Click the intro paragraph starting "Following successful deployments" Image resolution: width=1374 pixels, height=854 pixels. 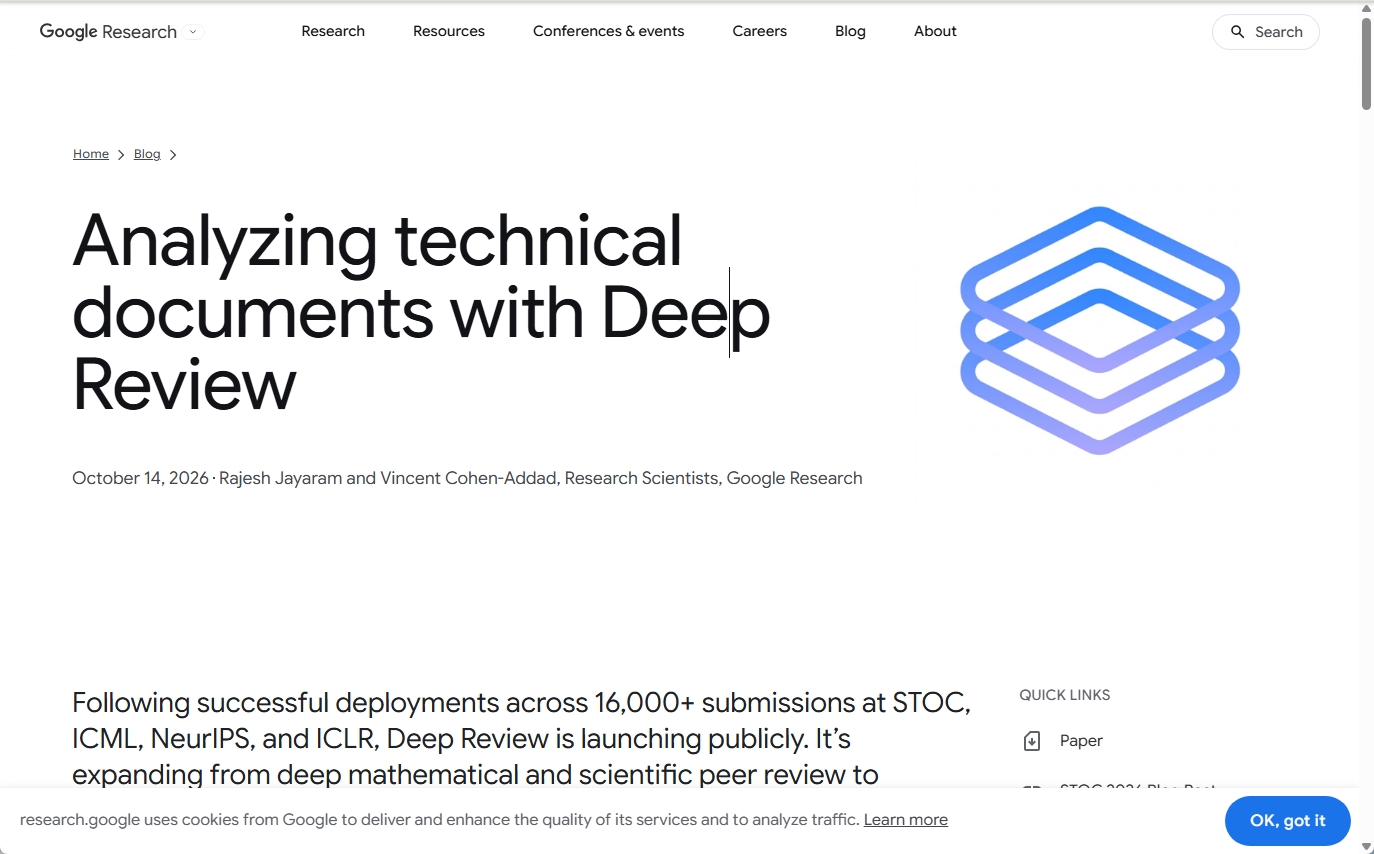point(521,738)
